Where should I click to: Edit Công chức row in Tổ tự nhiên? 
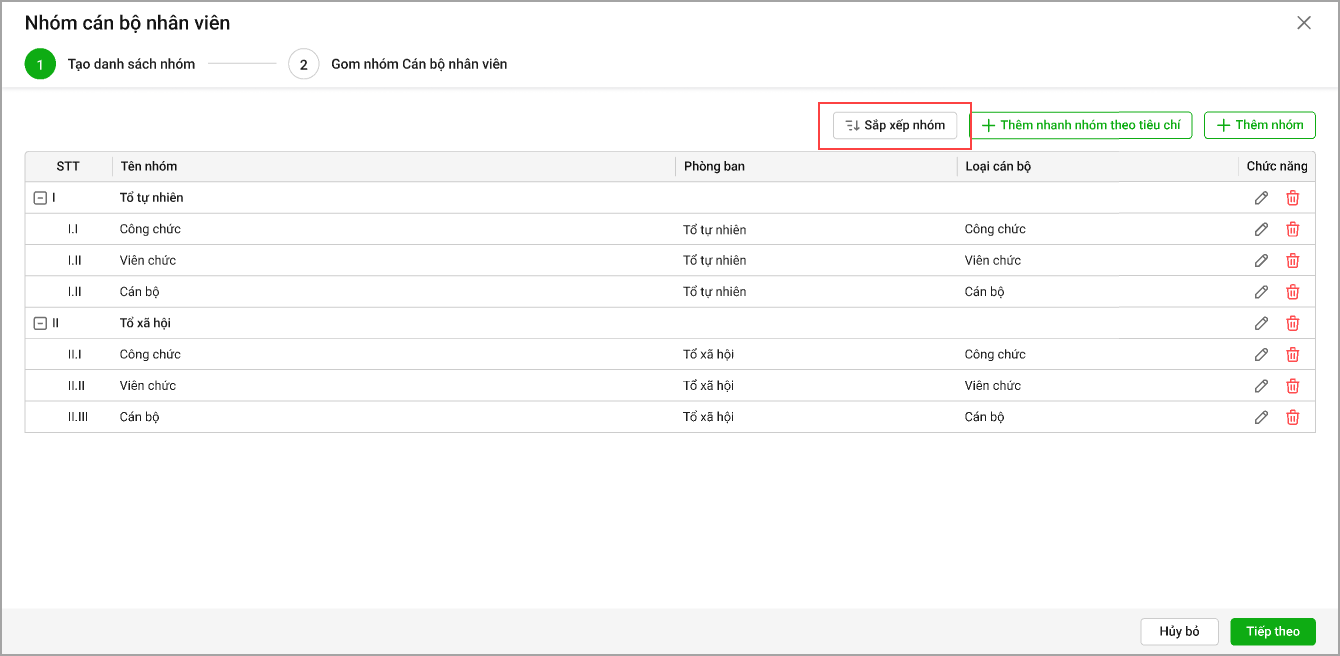click(1261, 229)
